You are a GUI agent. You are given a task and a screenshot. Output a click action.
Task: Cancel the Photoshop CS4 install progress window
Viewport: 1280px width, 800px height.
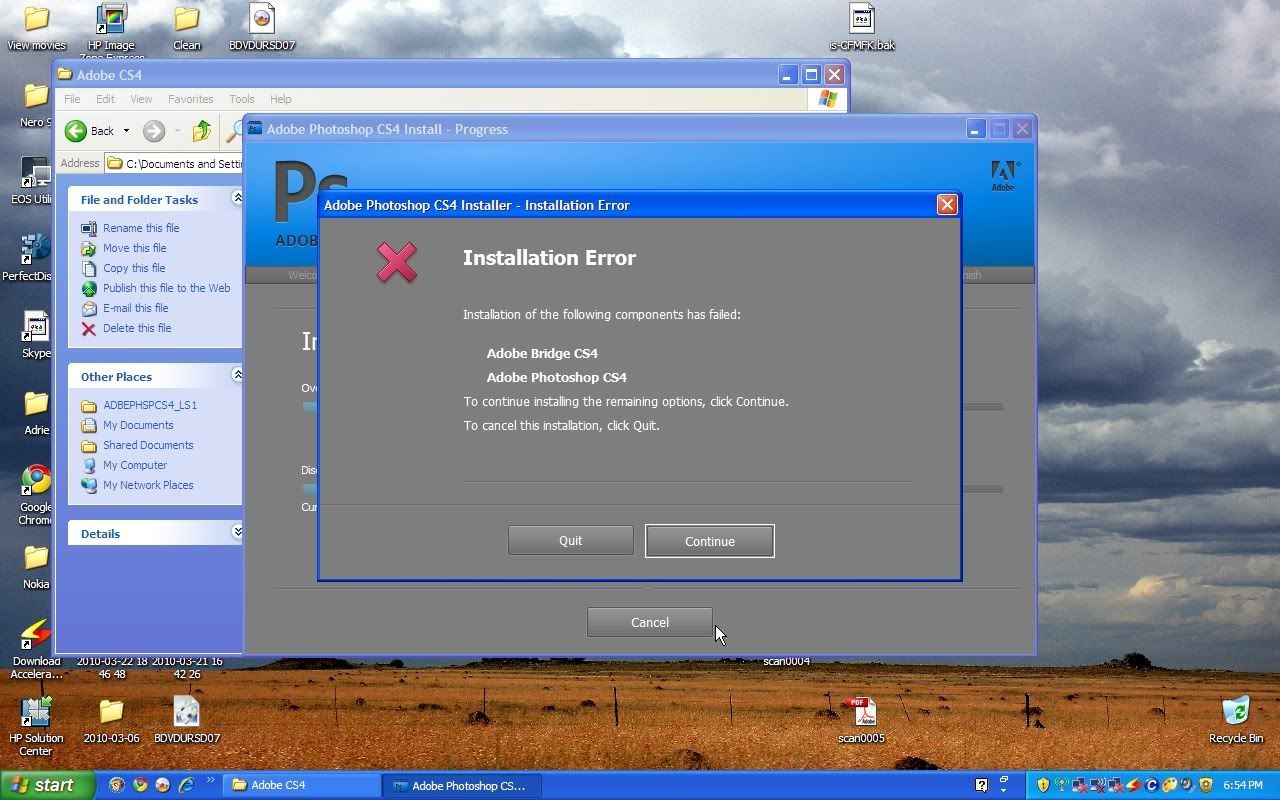(x=649, y=622)
